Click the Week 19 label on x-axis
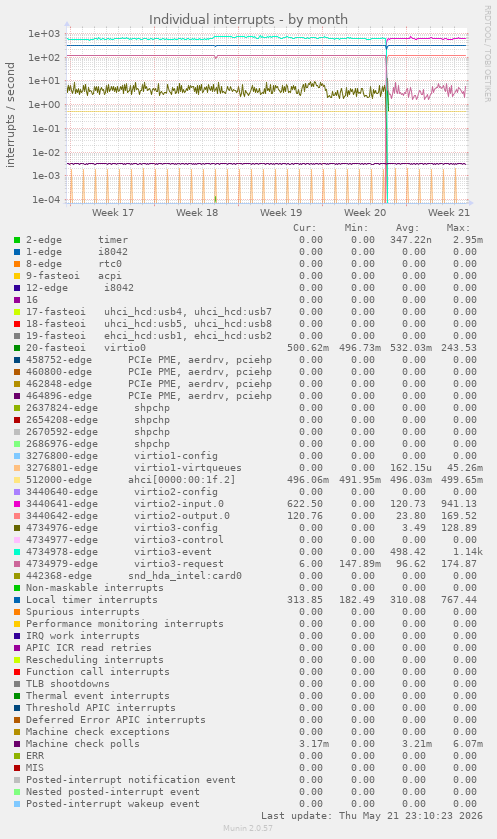 (x=281, y=212)
